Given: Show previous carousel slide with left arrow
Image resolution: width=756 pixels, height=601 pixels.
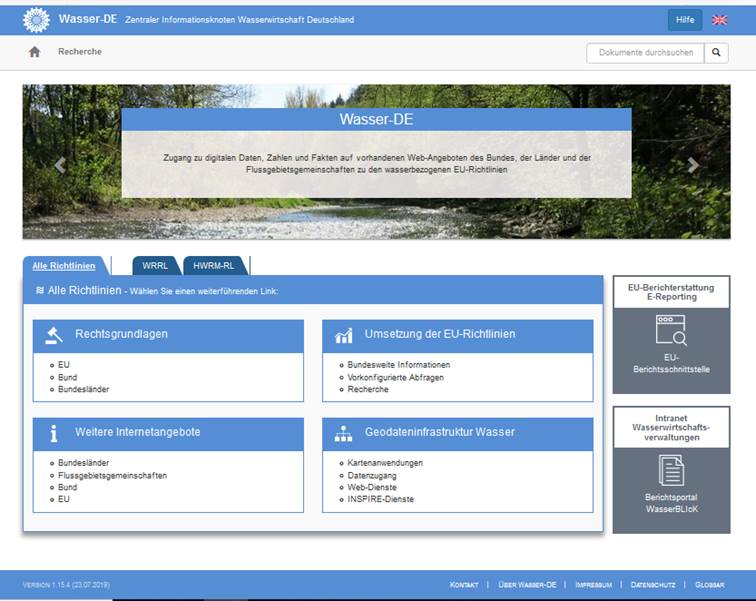Looking at the screenshot, I should pos(60,165).
